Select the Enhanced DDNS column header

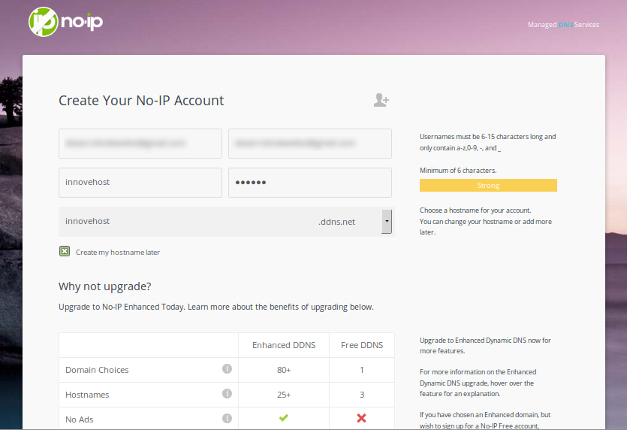tap(283, 345)
